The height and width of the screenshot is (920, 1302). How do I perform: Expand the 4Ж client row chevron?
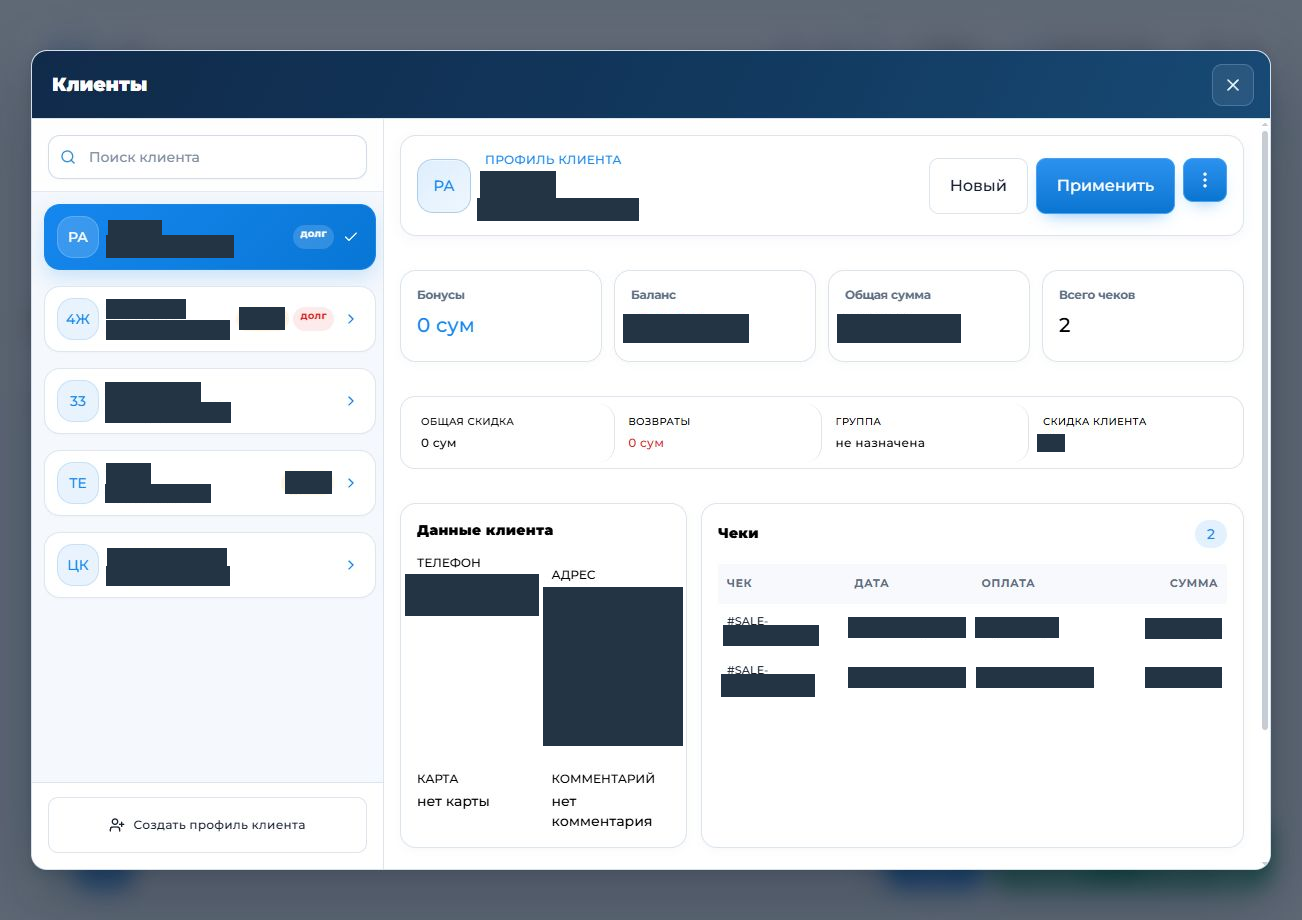(x=351, y=319)
